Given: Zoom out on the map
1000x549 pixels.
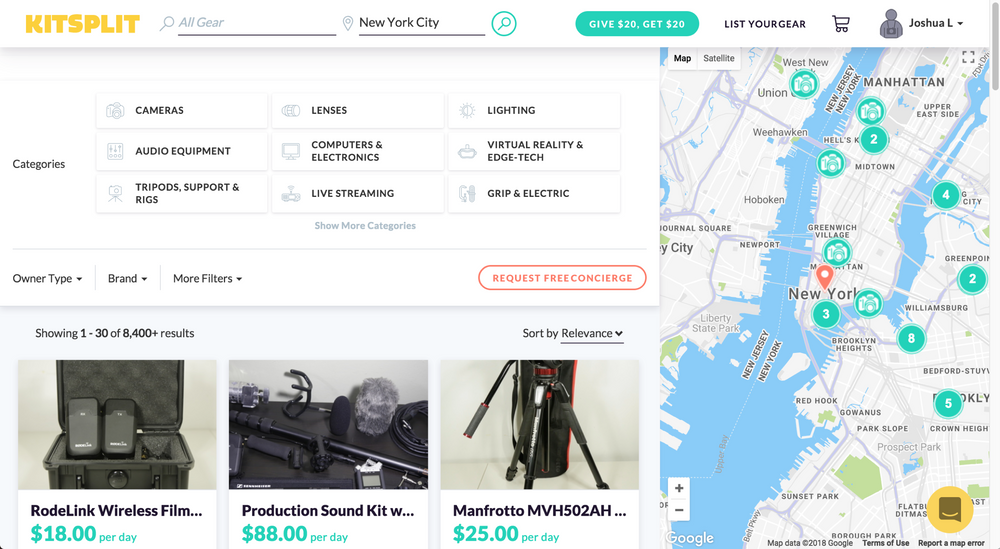Looking at the screenshot, I should tap(679, 510).
